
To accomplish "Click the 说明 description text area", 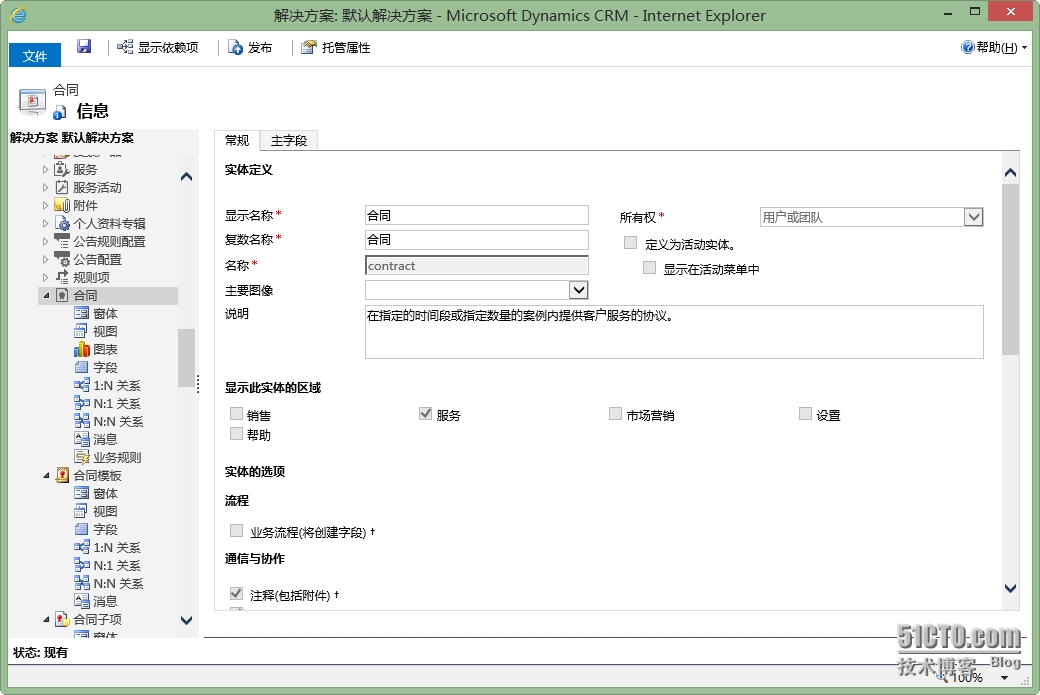I will click(x=674, y=332).
